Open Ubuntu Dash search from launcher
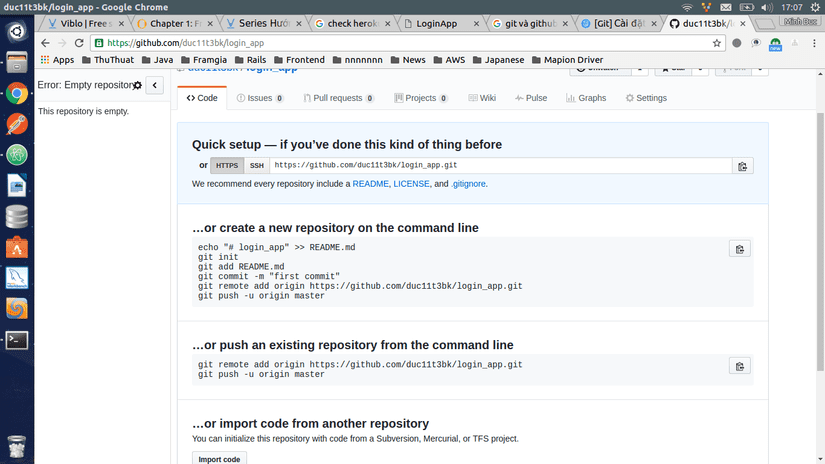The image size is (825, 464). [x=17, y=32]
